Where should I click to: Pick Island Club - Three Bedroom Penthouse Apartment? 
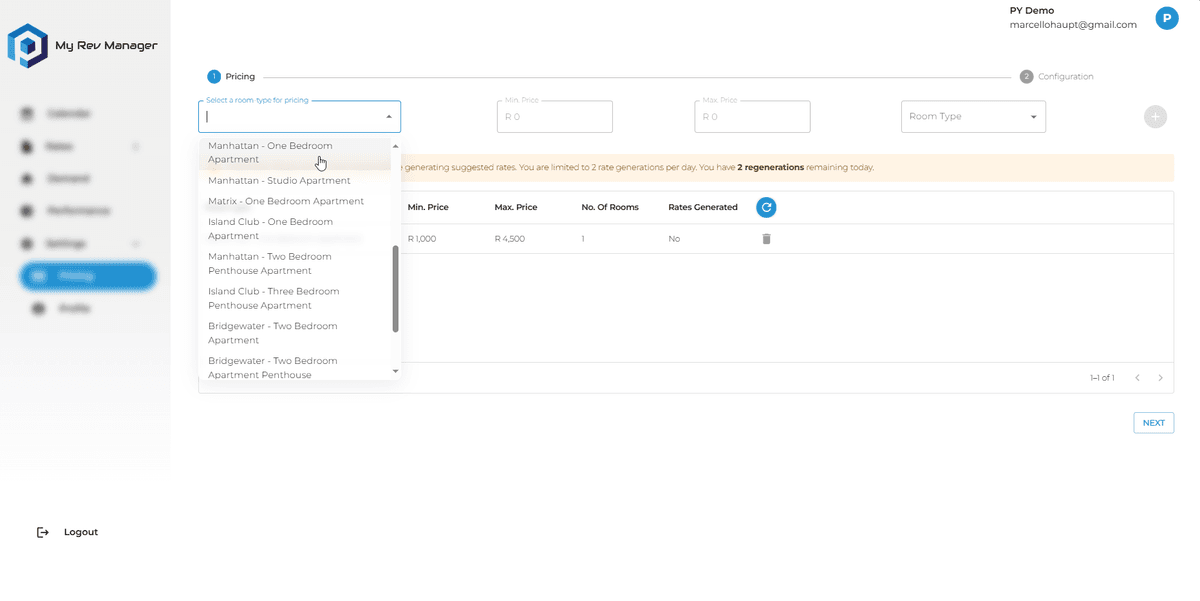coord(273,298)
